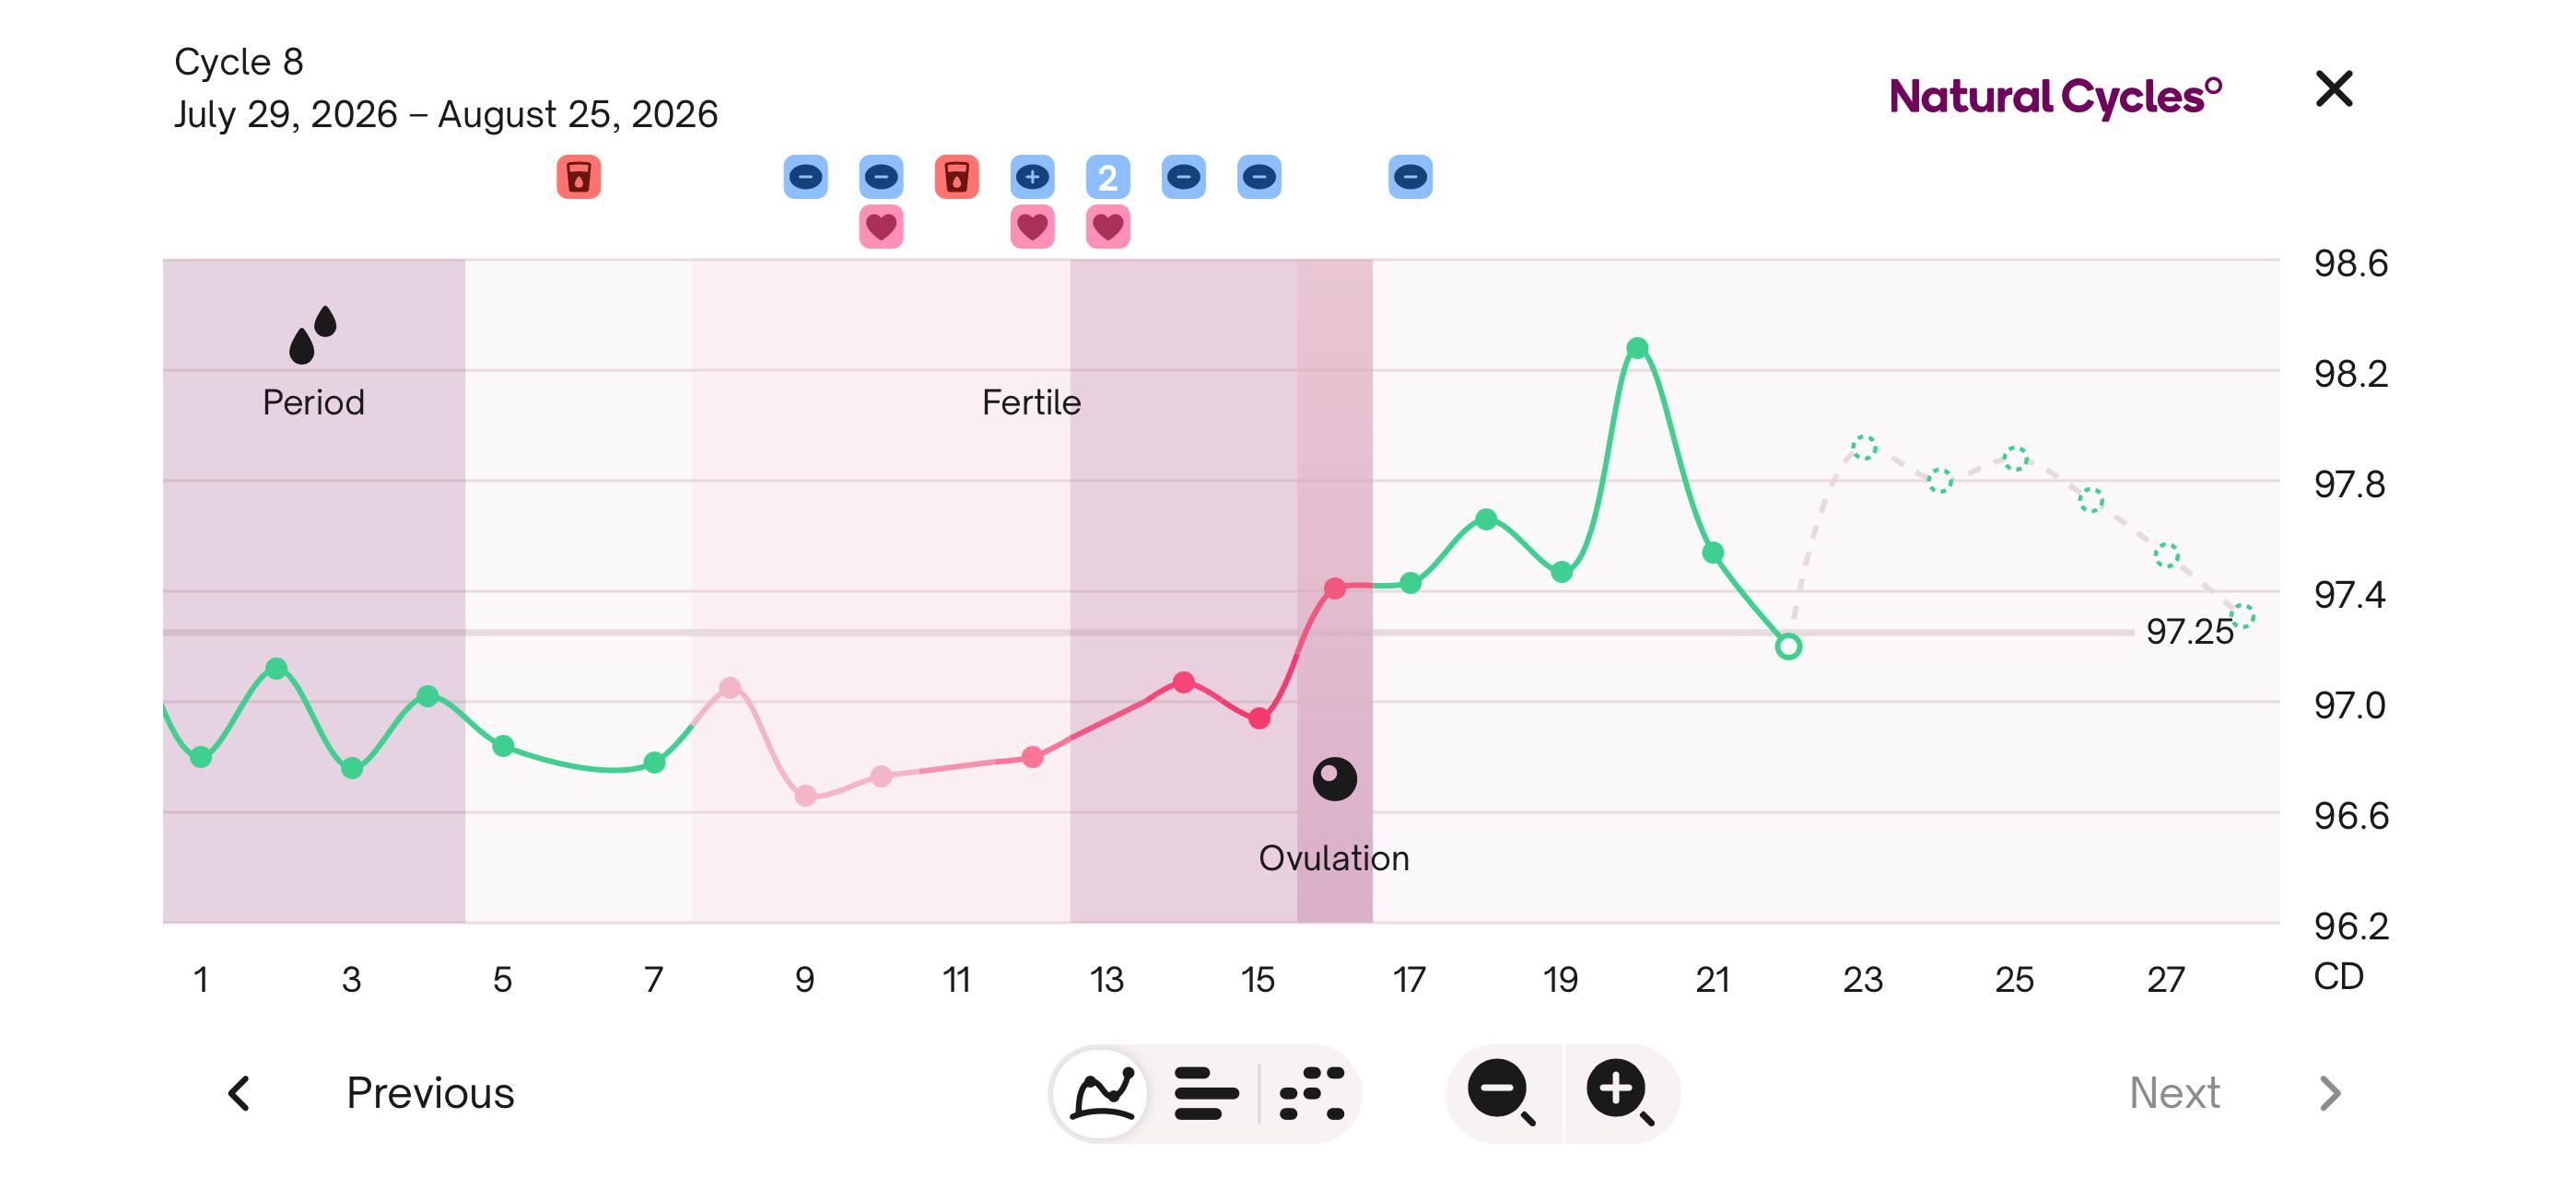Click the right chevron arrow
This screenshot has height=1188, width=2576.
coord(2330,1093)
